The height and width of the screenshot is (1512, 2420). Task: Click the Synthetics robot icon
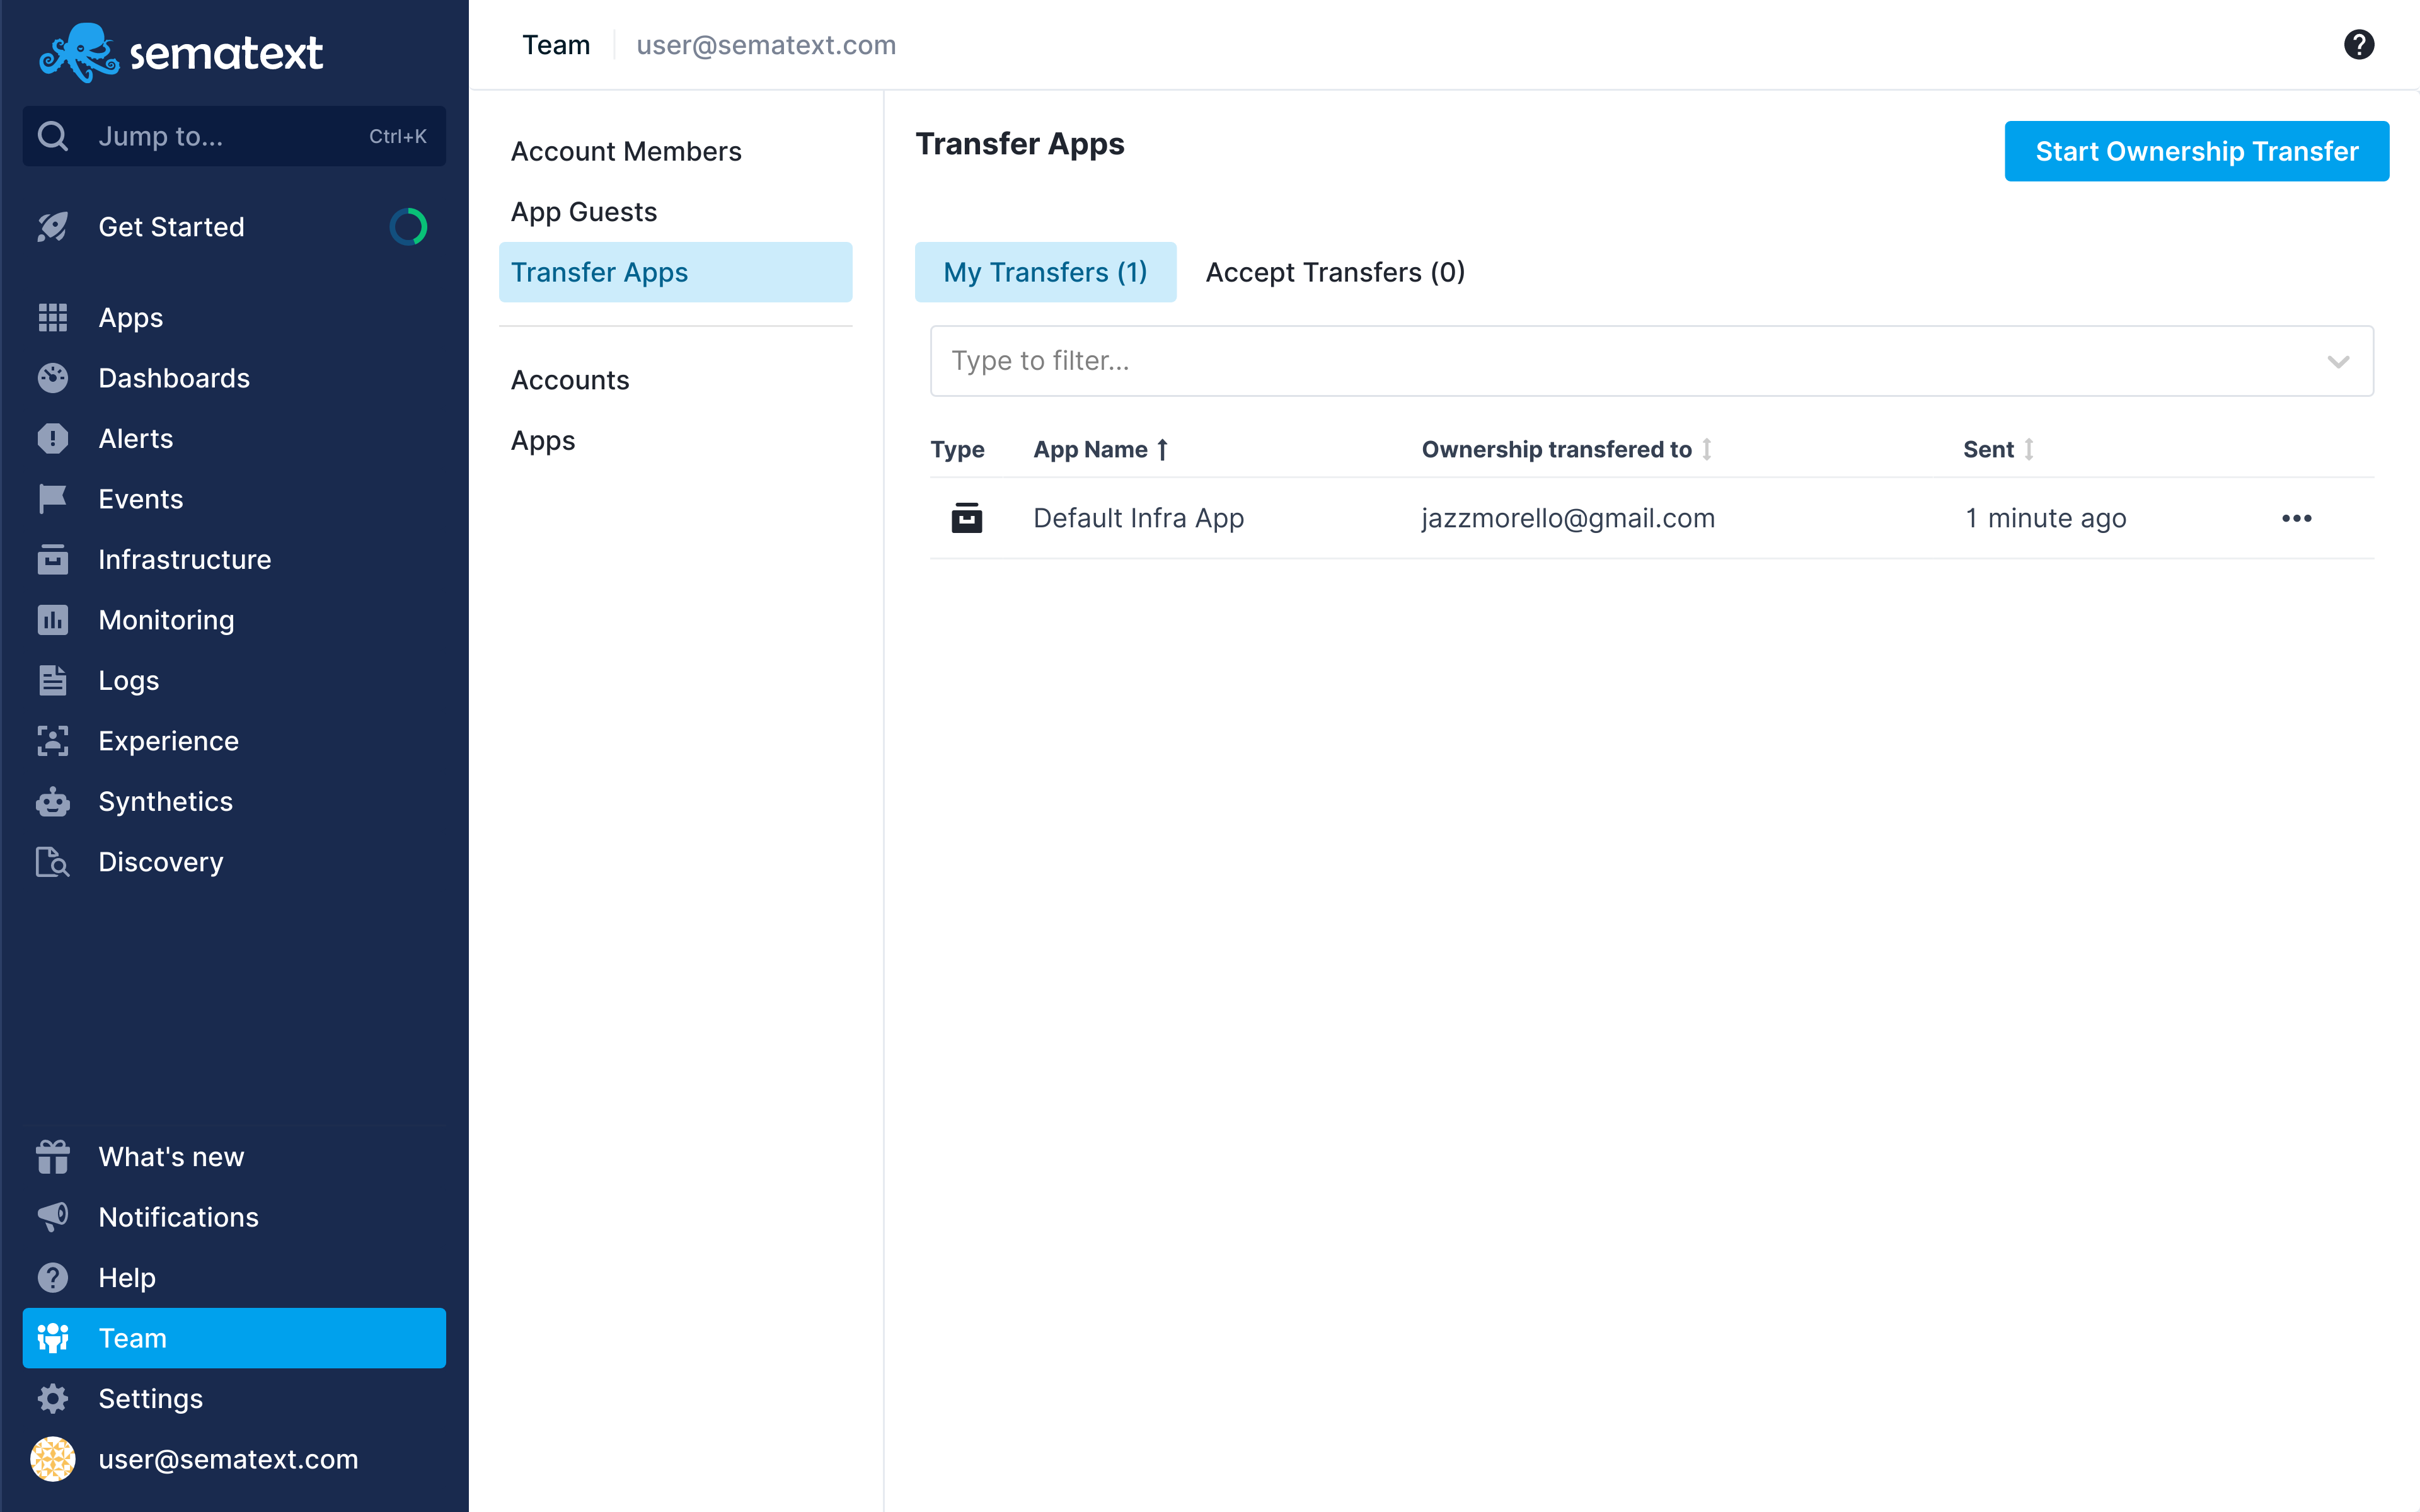pos(53,801)
